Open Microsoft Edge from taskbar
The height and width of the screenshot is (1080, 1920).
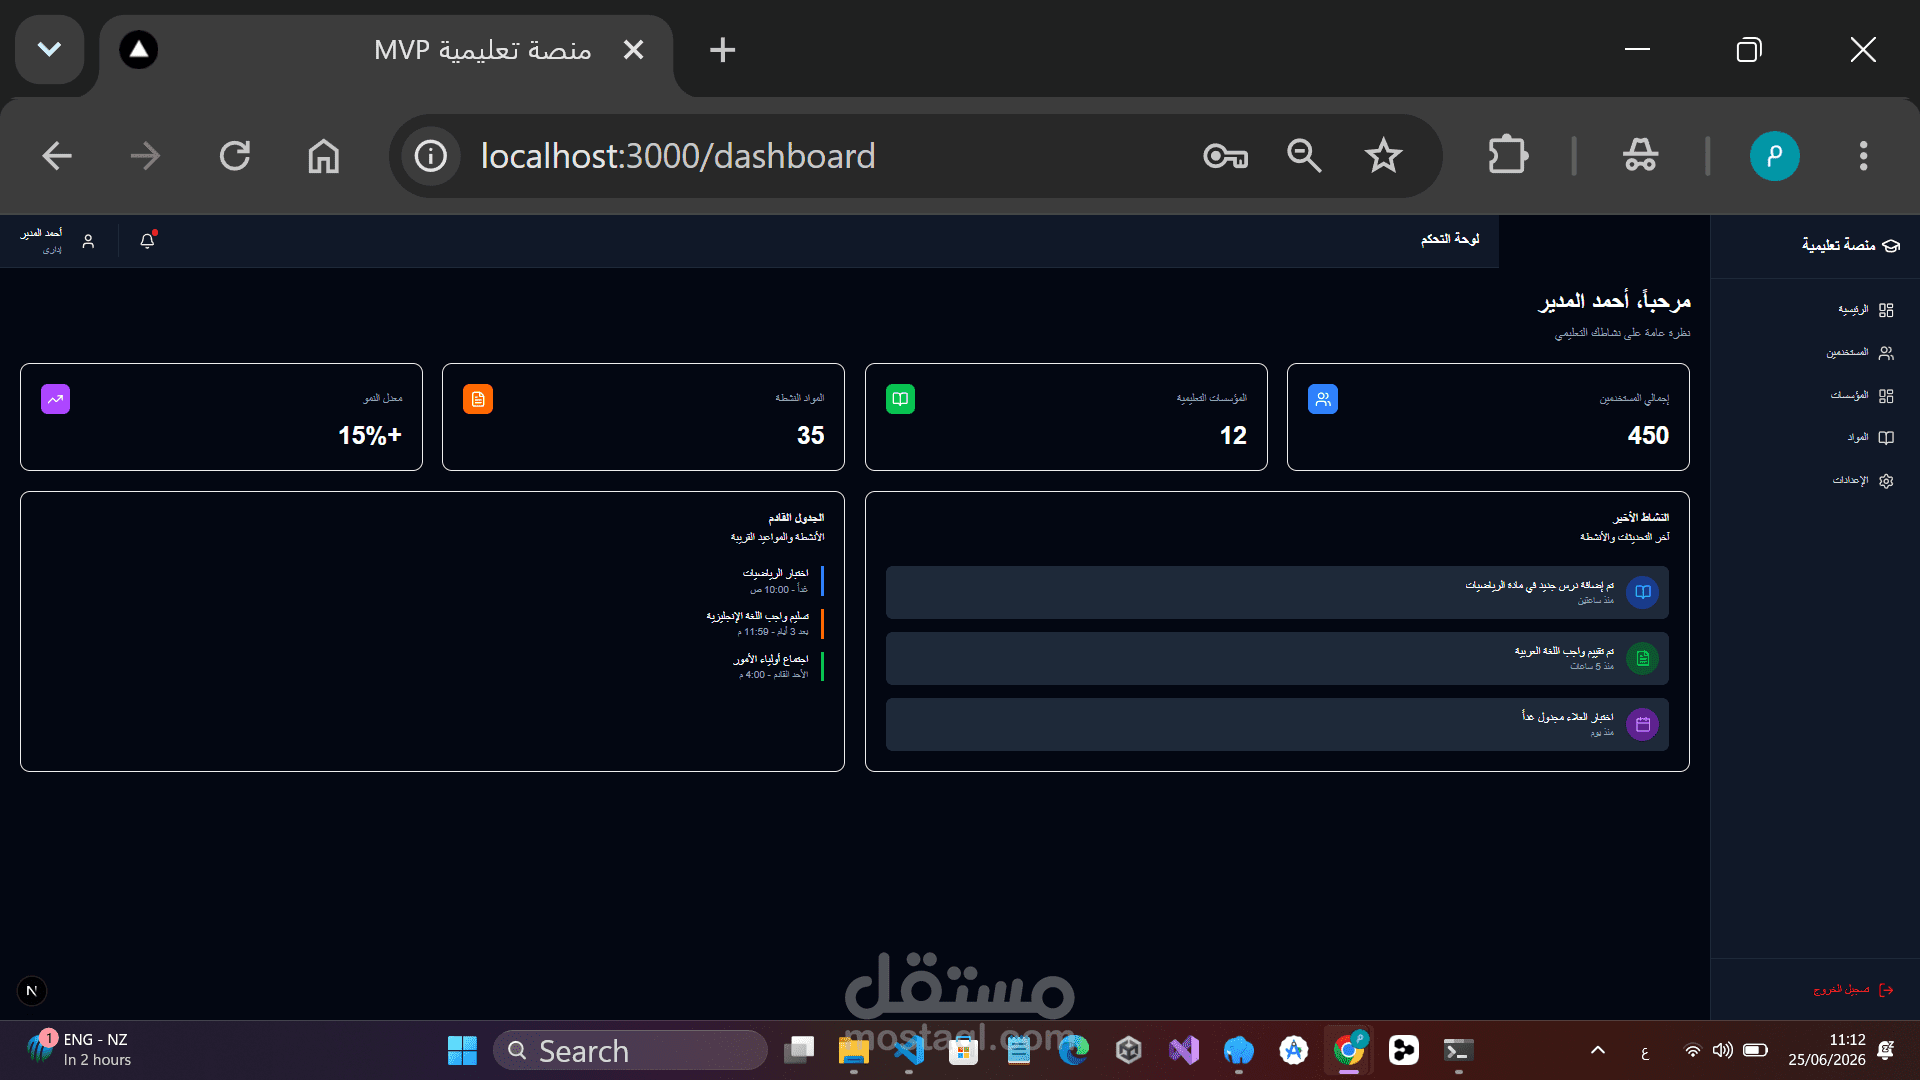pos(1074,1051)
